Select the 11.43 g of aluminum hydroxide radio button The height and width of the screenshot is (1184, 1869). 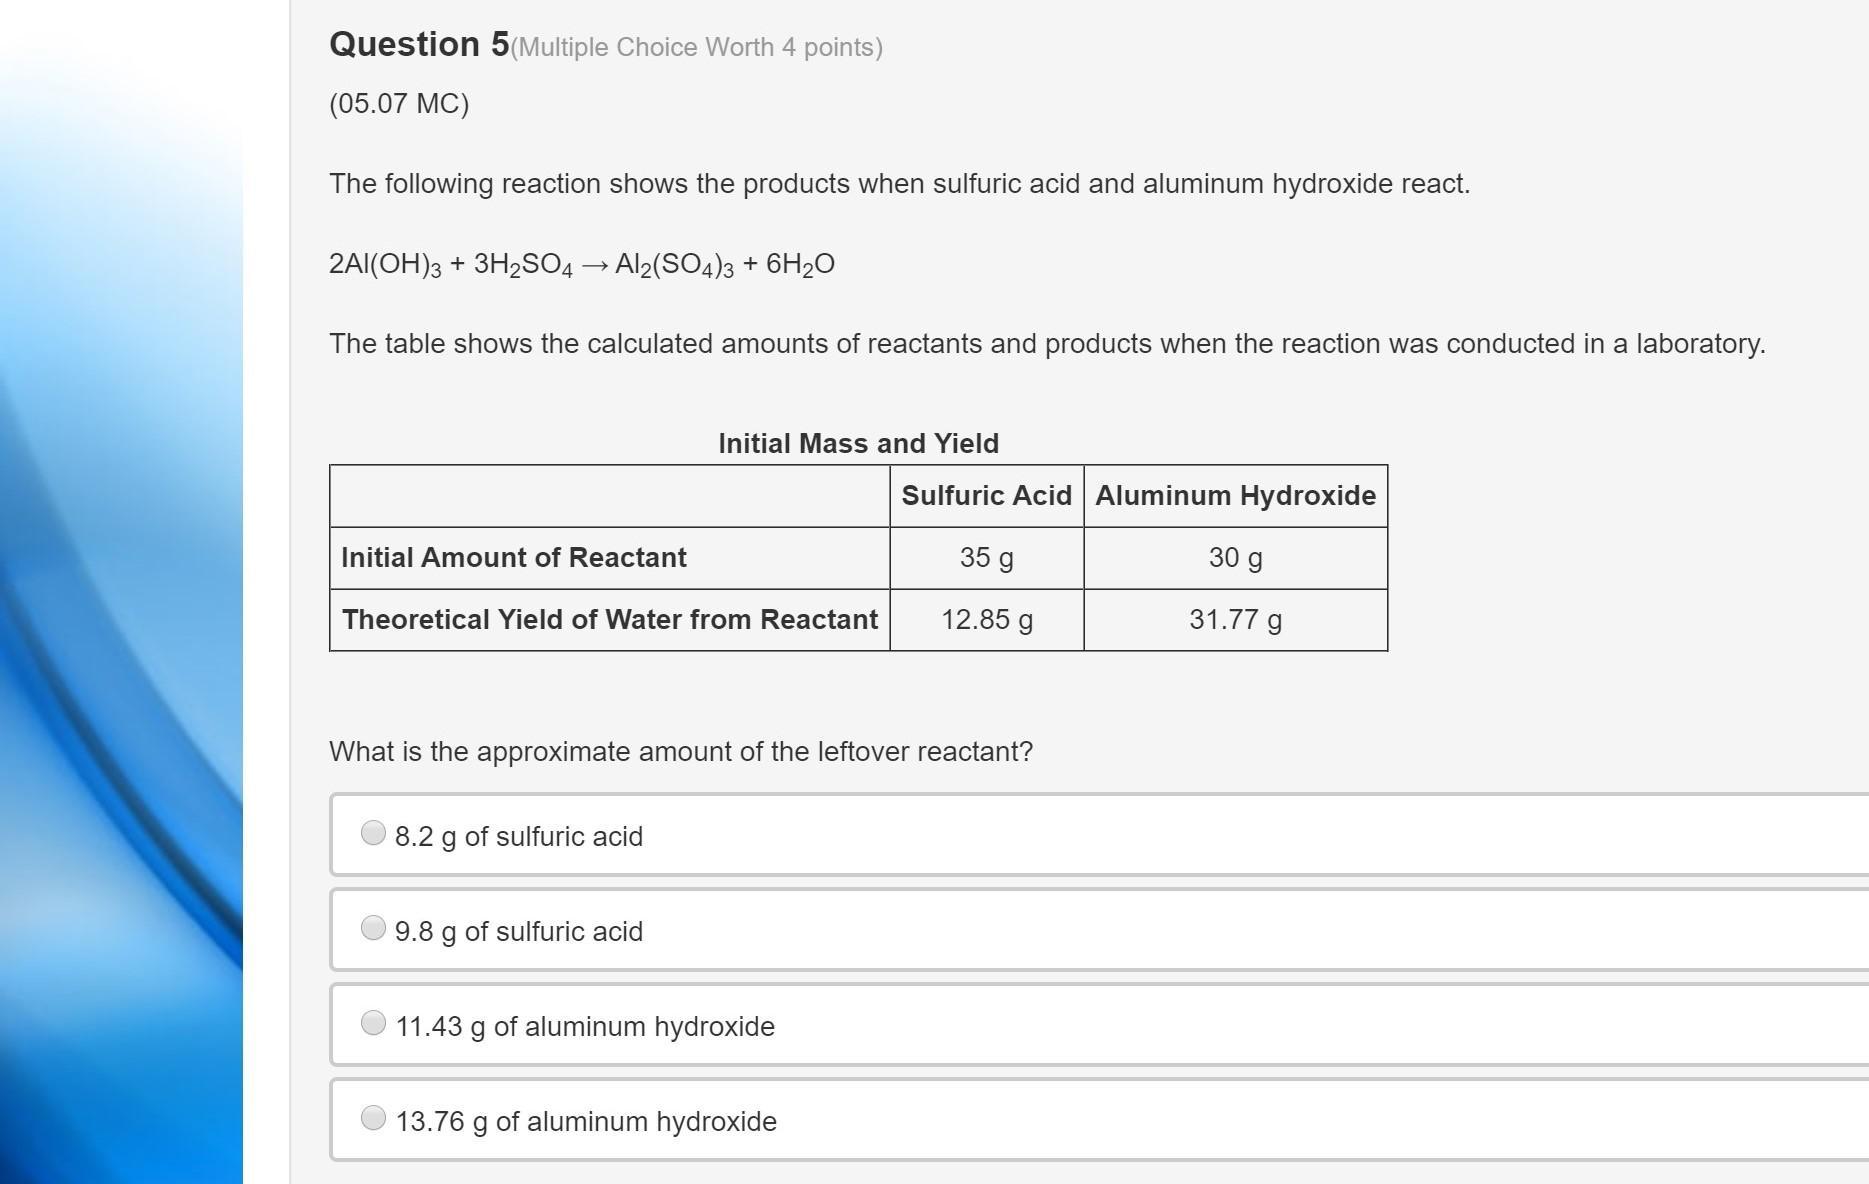coord(373,1023)
